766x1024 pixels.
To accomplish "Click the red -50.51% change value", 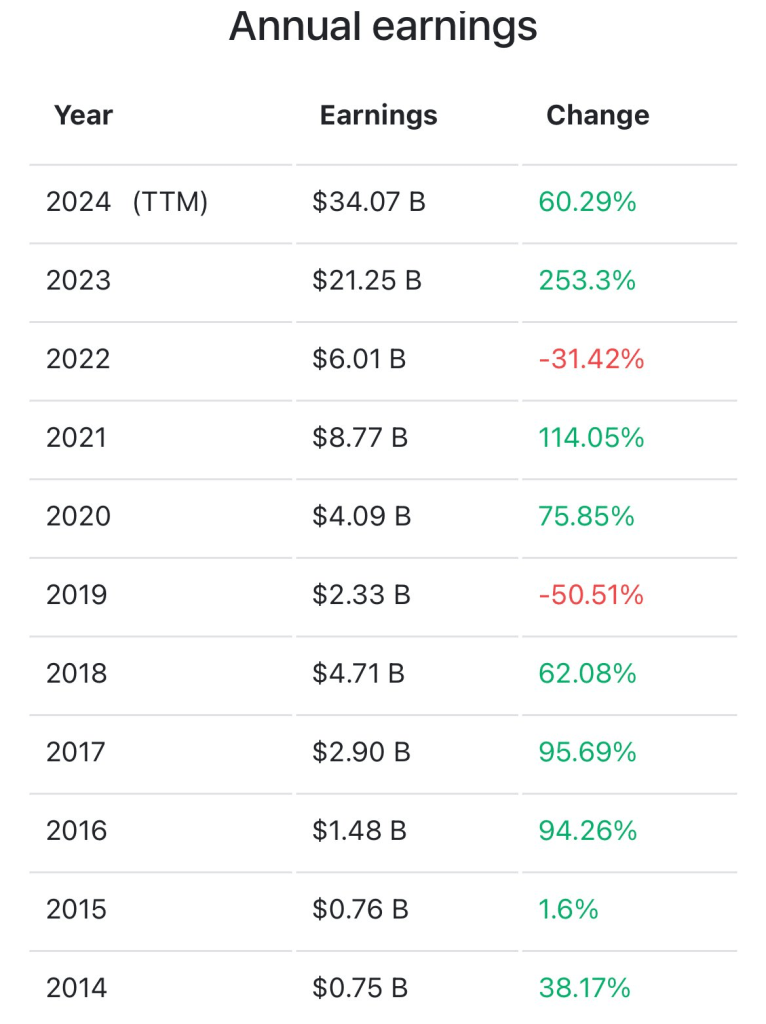I will (591, 595).
